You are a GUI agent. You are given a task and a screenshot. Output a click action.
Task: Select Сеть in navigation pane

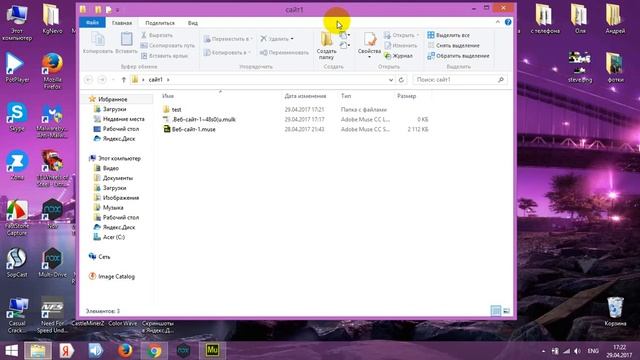click(x=104, y=256)
